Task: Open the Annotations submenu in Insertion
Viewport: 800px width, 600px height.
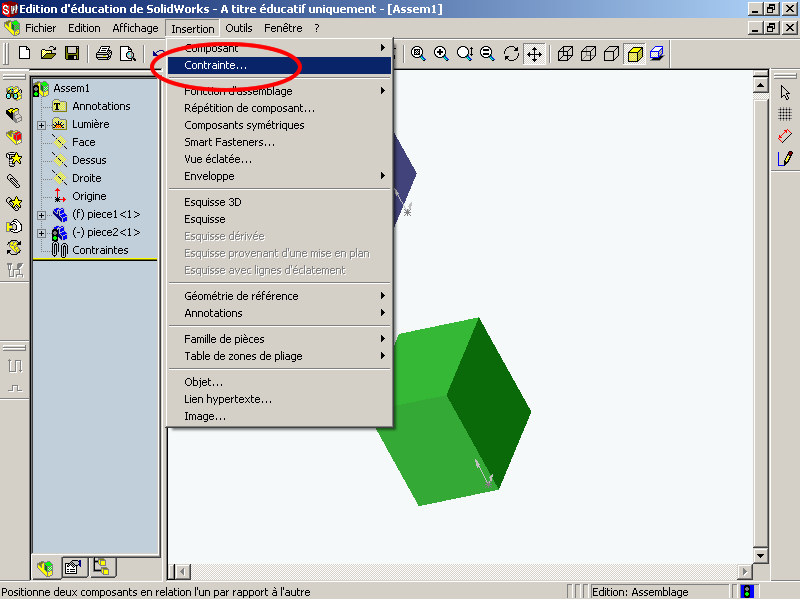Action: 280,313
